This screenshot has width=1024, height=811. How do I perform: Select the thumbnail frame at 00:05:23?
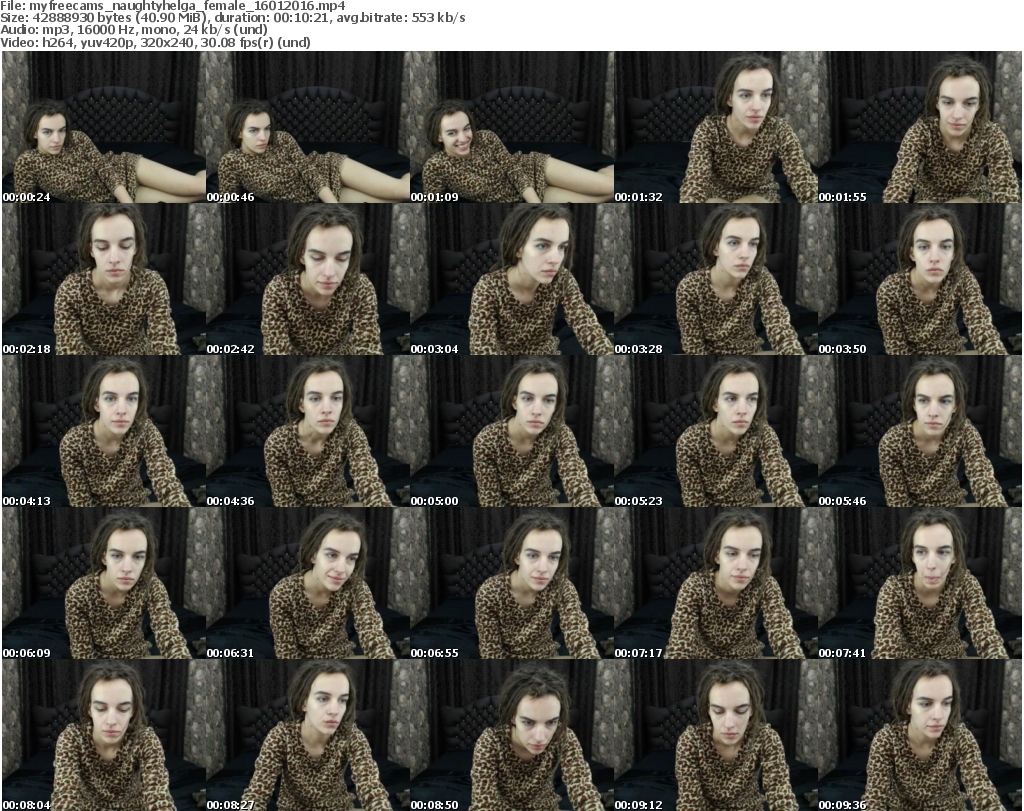[x=716, y=431]
